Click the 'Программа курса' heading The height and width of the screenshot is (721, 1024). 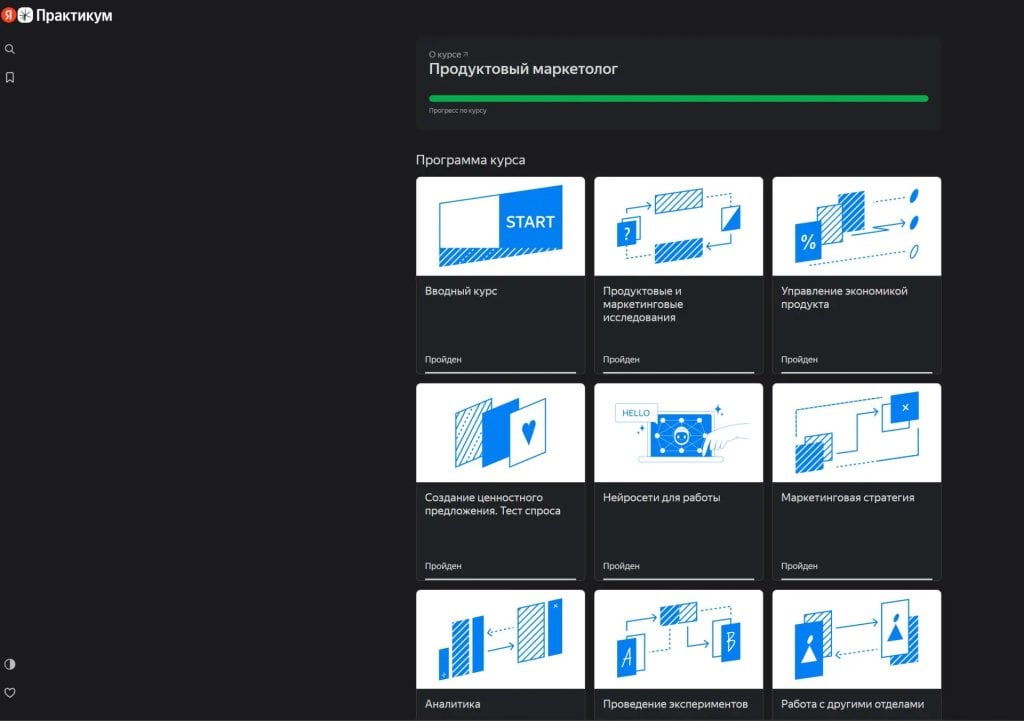tap(470, 160)
